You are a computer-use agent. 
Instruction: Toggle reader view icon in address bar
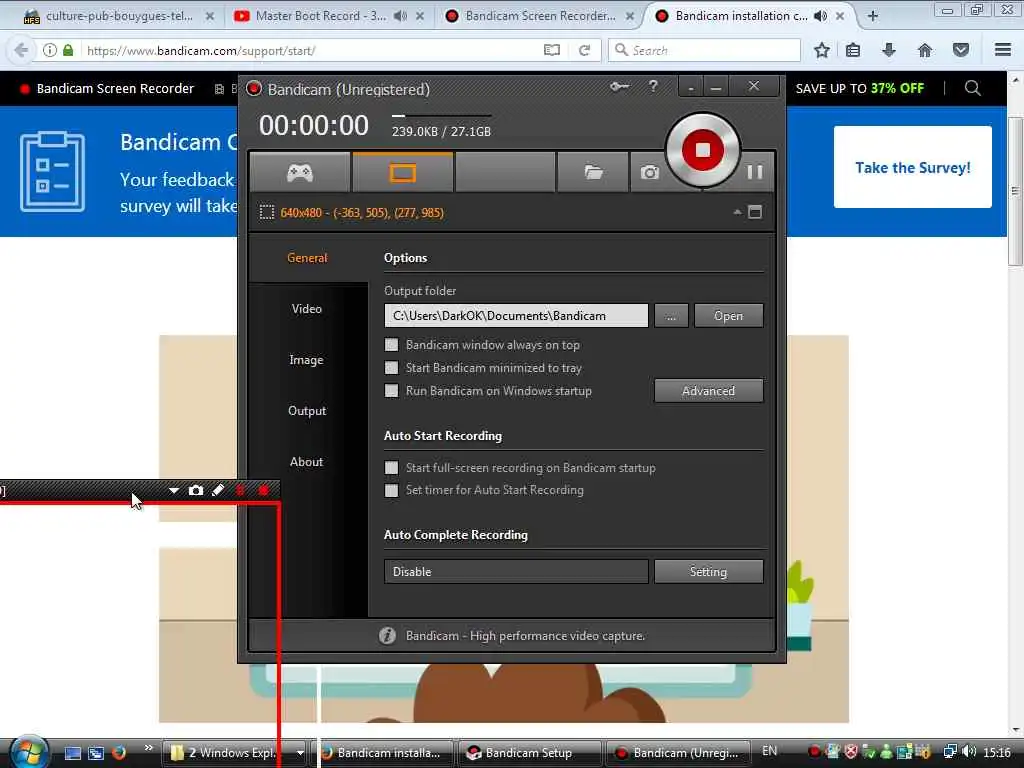click(x=552, y=50)
